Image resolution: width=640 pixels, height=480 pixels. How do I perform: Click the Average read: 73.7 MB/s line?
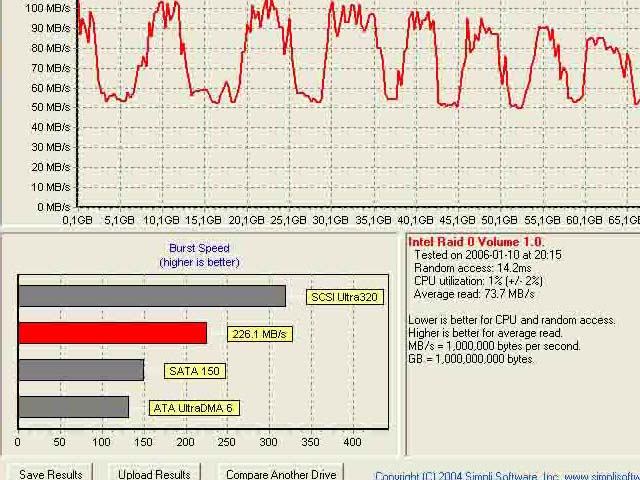coord(474,294)
